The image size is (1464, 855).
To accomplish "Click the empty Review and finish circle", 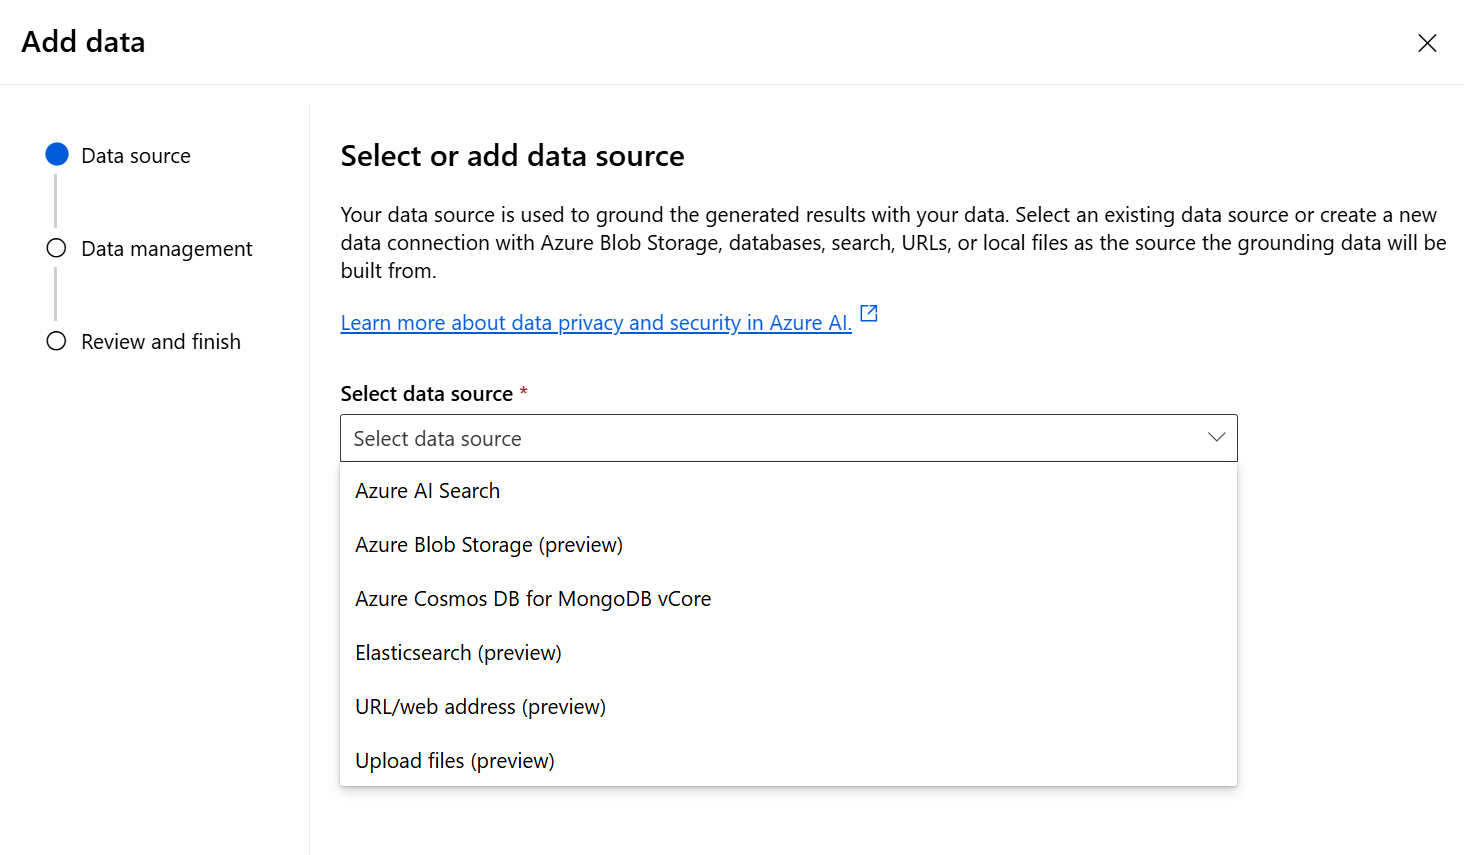I will coord(56,341).
